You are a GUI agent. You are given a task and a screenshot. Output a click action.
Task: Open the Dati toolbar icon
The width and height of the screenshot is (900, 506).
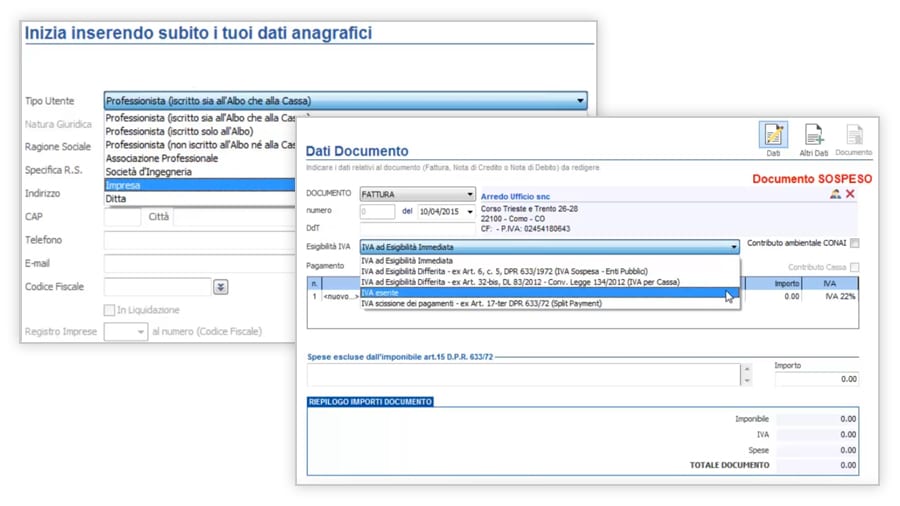coord(773,138)
